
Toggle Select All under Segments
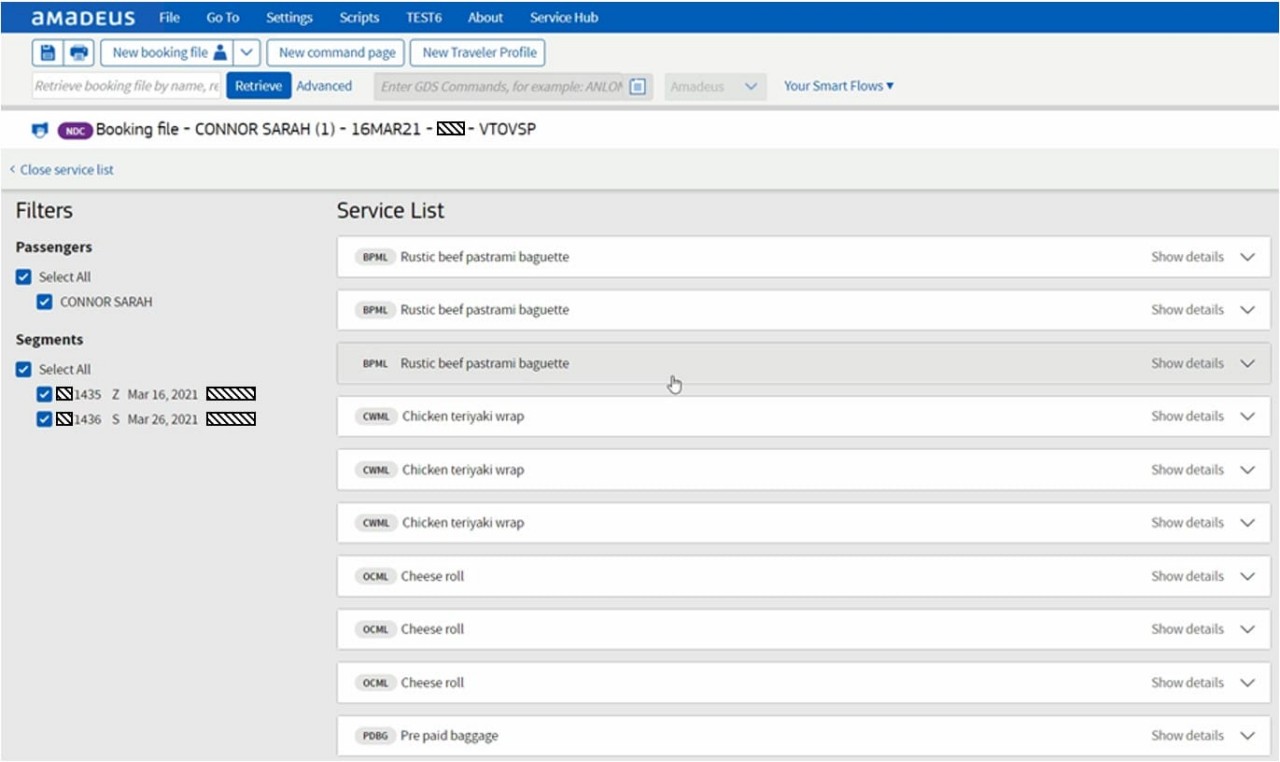[24, 369]
